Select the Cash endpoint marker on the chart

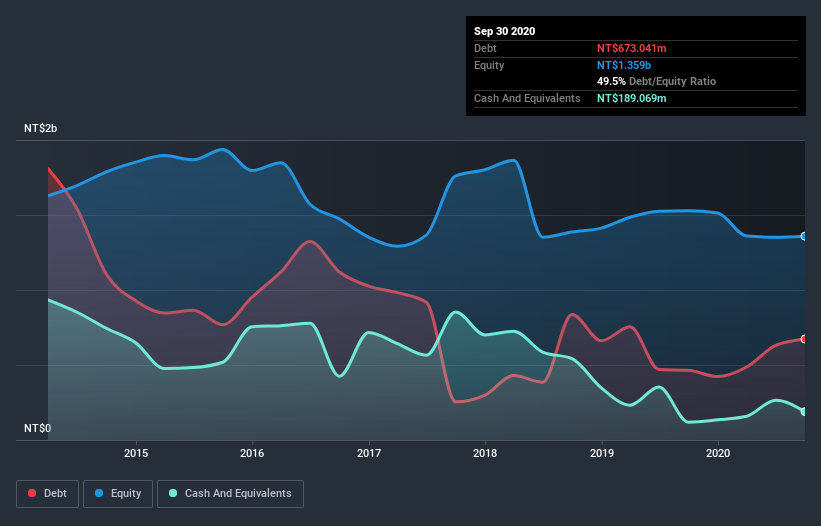click(x=804, y=412)
